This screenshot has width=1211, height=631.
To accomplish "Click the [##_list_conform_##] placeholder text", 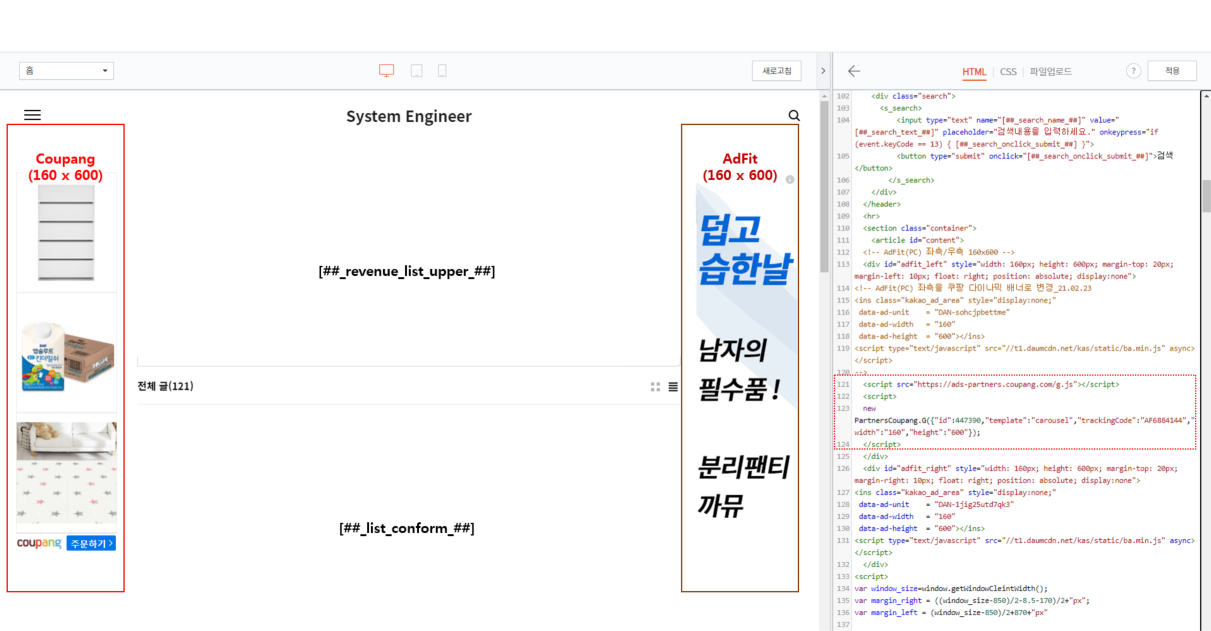I will point(407,528).
